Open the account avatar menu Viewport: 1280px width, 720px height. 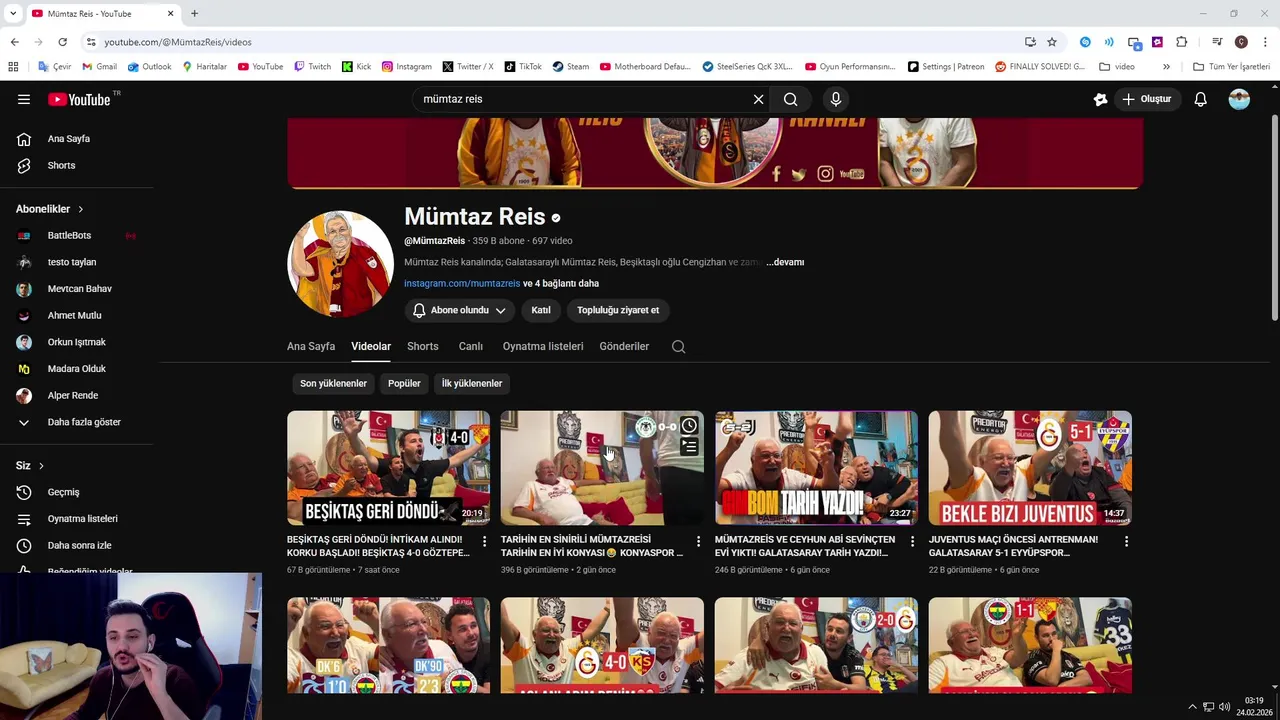[x=1239, y=99]
